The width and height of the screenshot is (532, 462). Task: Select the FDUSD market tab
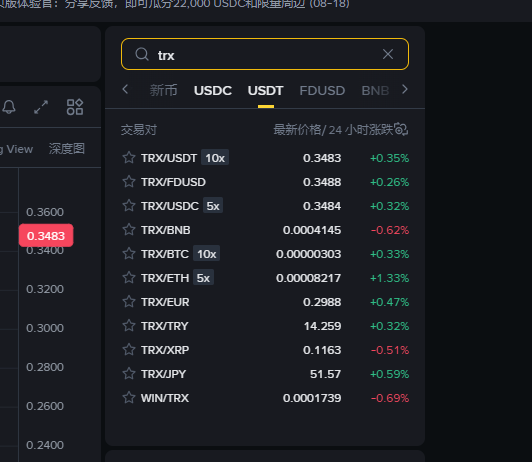point(322,91)
